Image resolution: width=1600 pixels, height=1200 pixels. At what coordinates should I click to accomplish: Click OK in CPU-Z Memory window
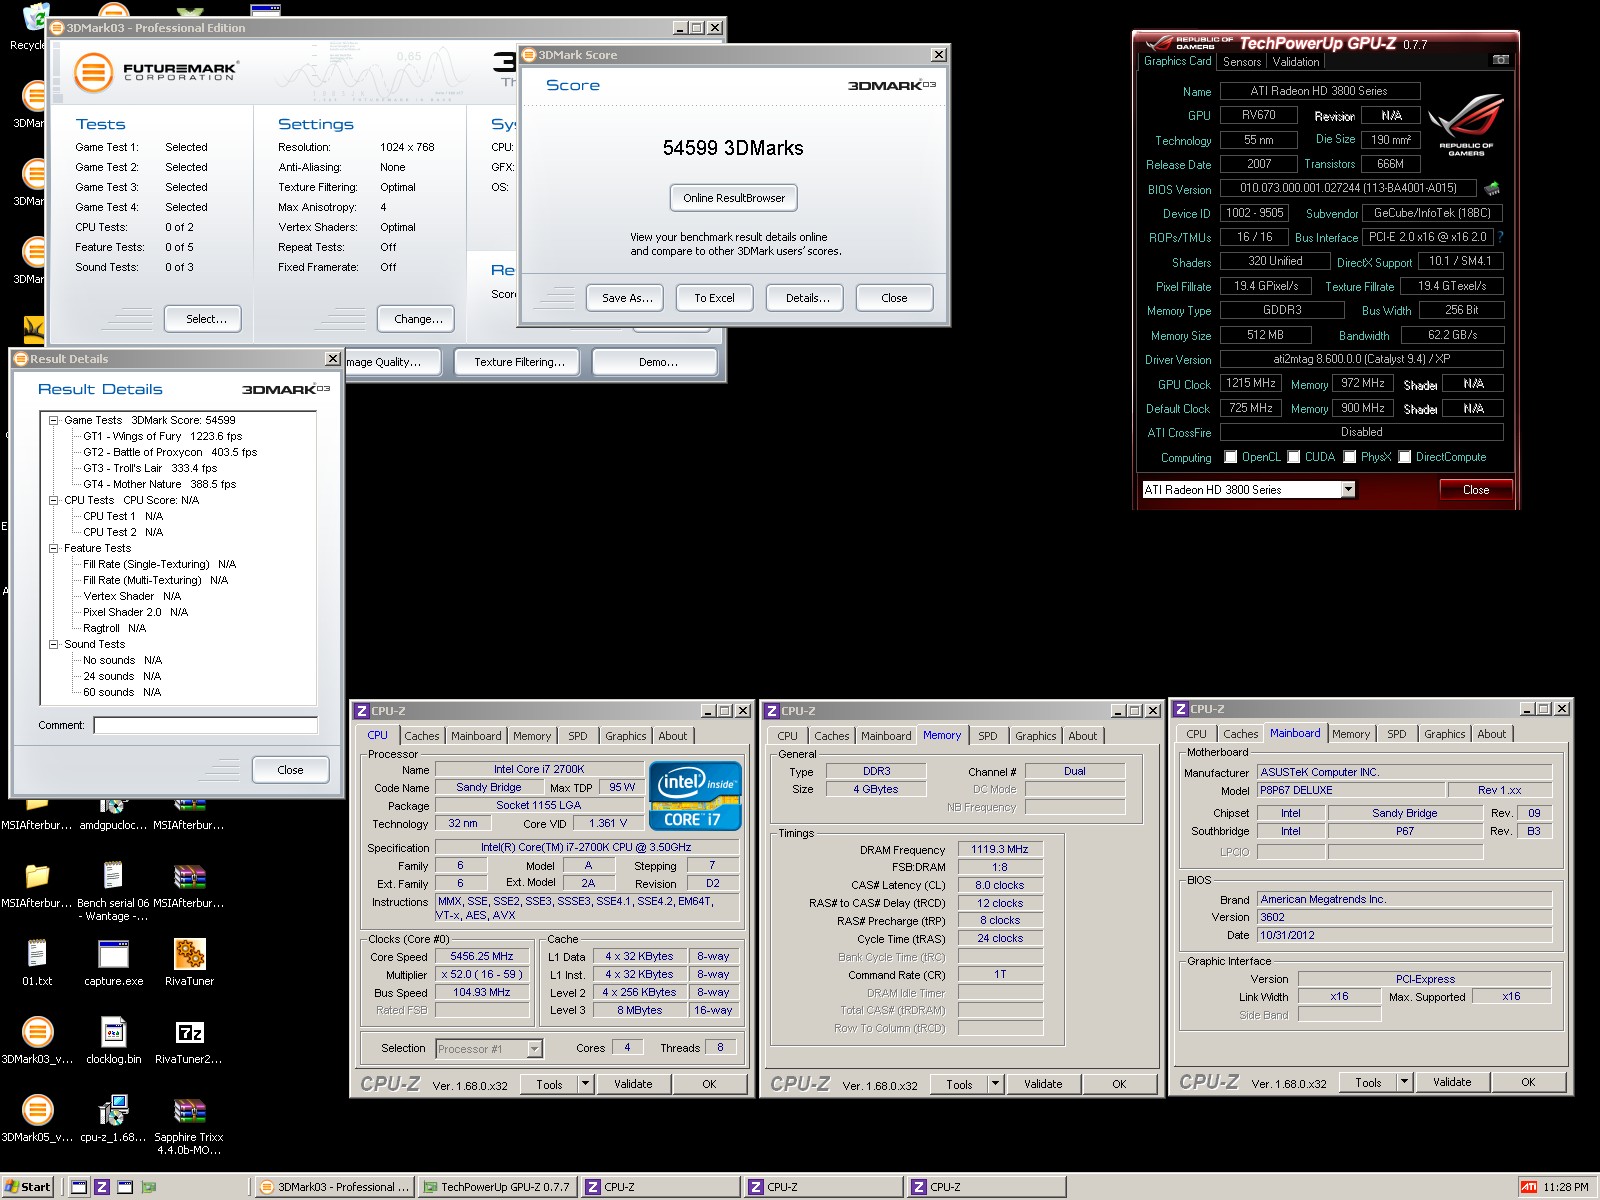[1119, 1084]
